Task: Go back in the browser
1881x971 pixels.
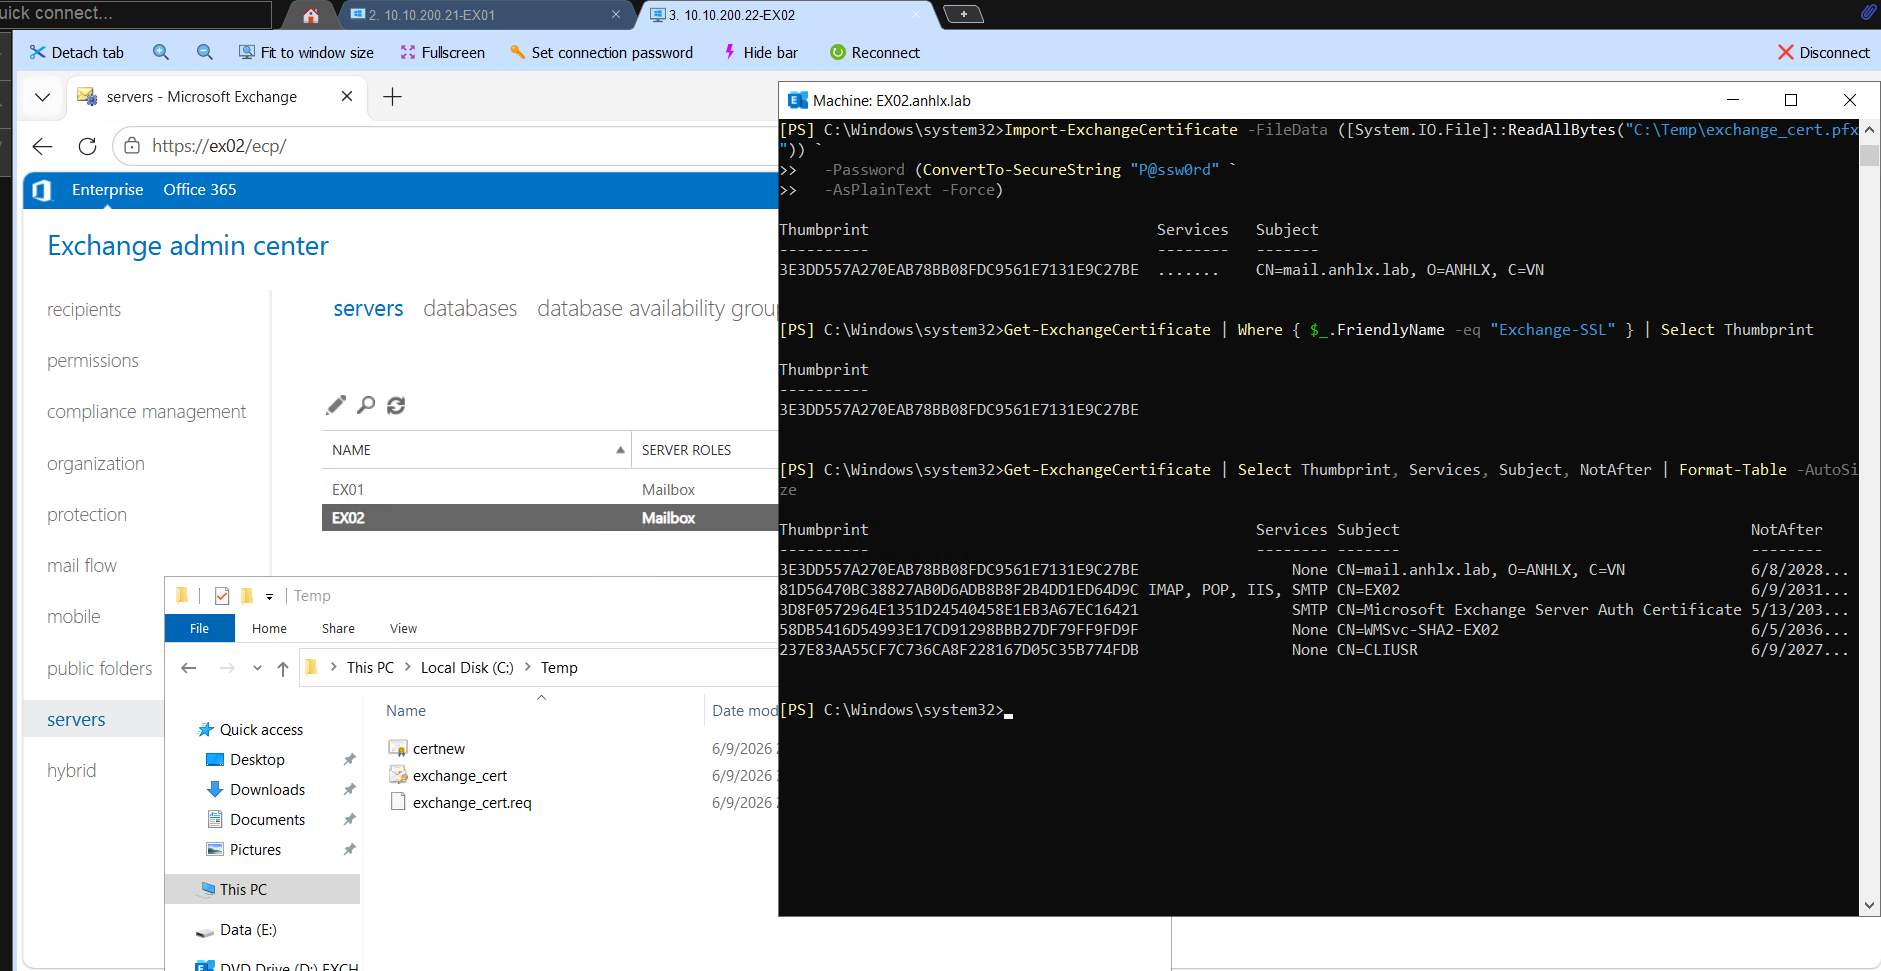Action: [42, 146]
